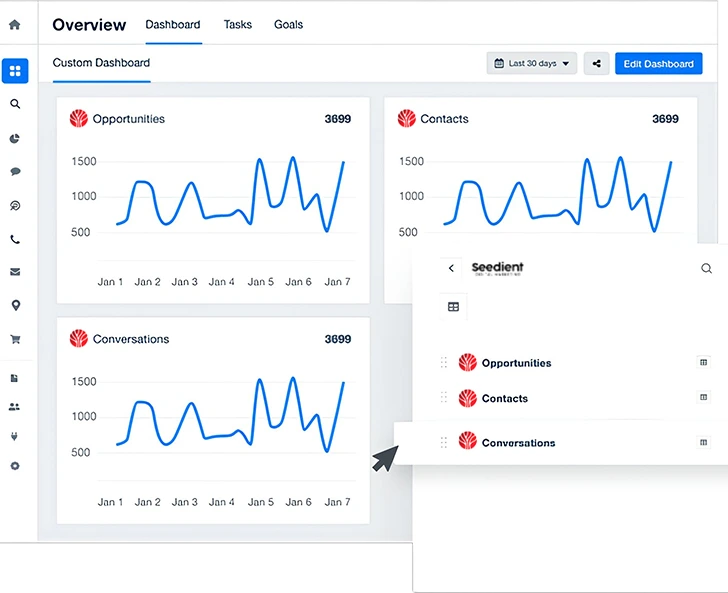Open the plug integrations icon in sidebar

(x=14, y=436)
